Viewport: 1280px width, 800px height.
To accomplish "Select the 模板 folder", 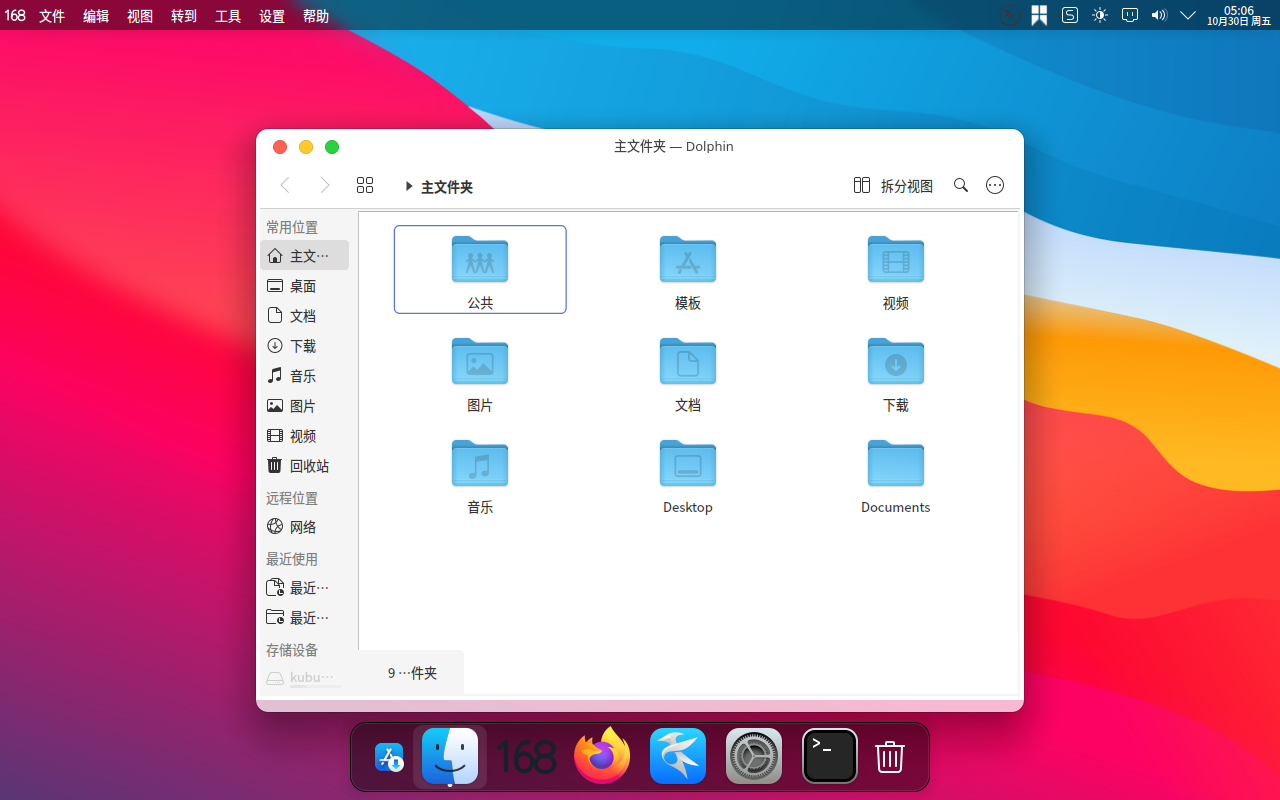I will tap(688, 272).
